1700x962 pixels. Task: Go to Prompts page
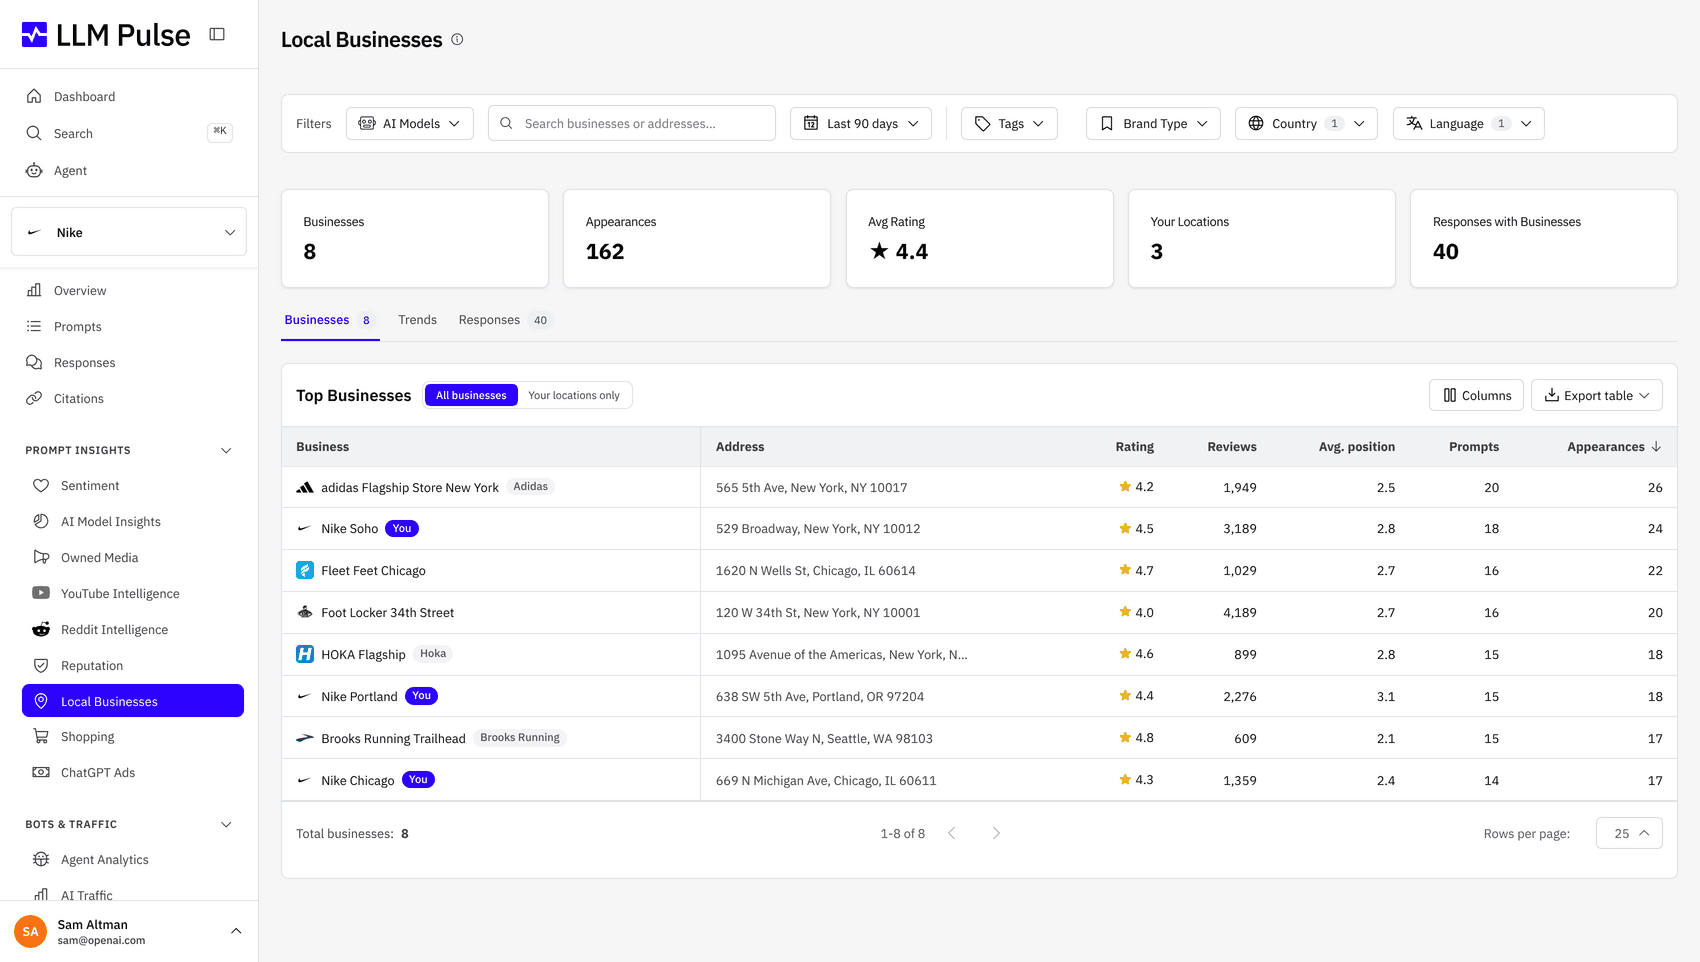[x=129, y=327]
